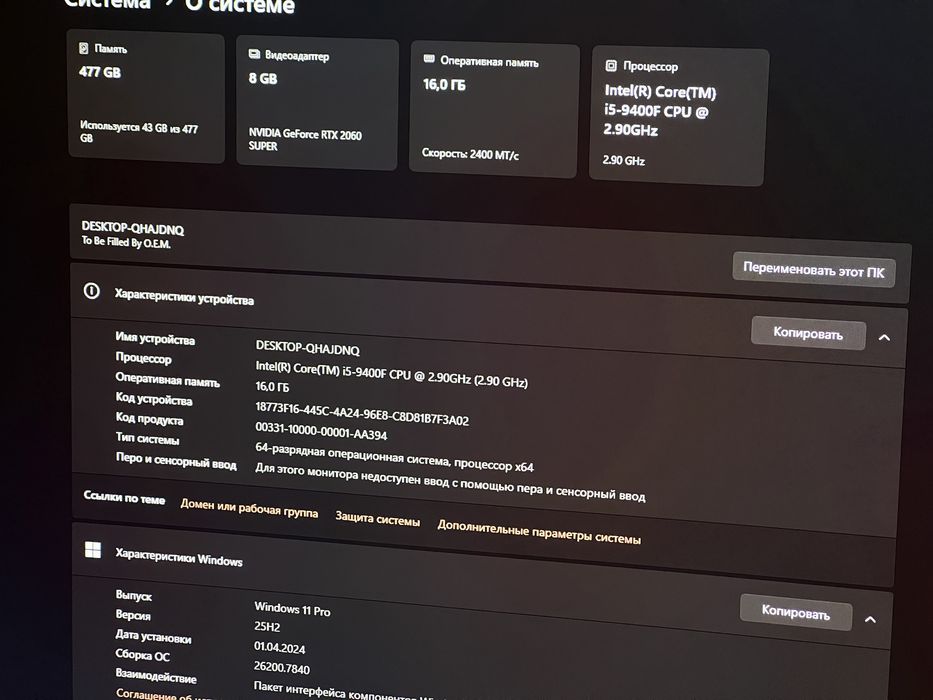Click Скорость: 2400 МТ/с text

[470, 154]
